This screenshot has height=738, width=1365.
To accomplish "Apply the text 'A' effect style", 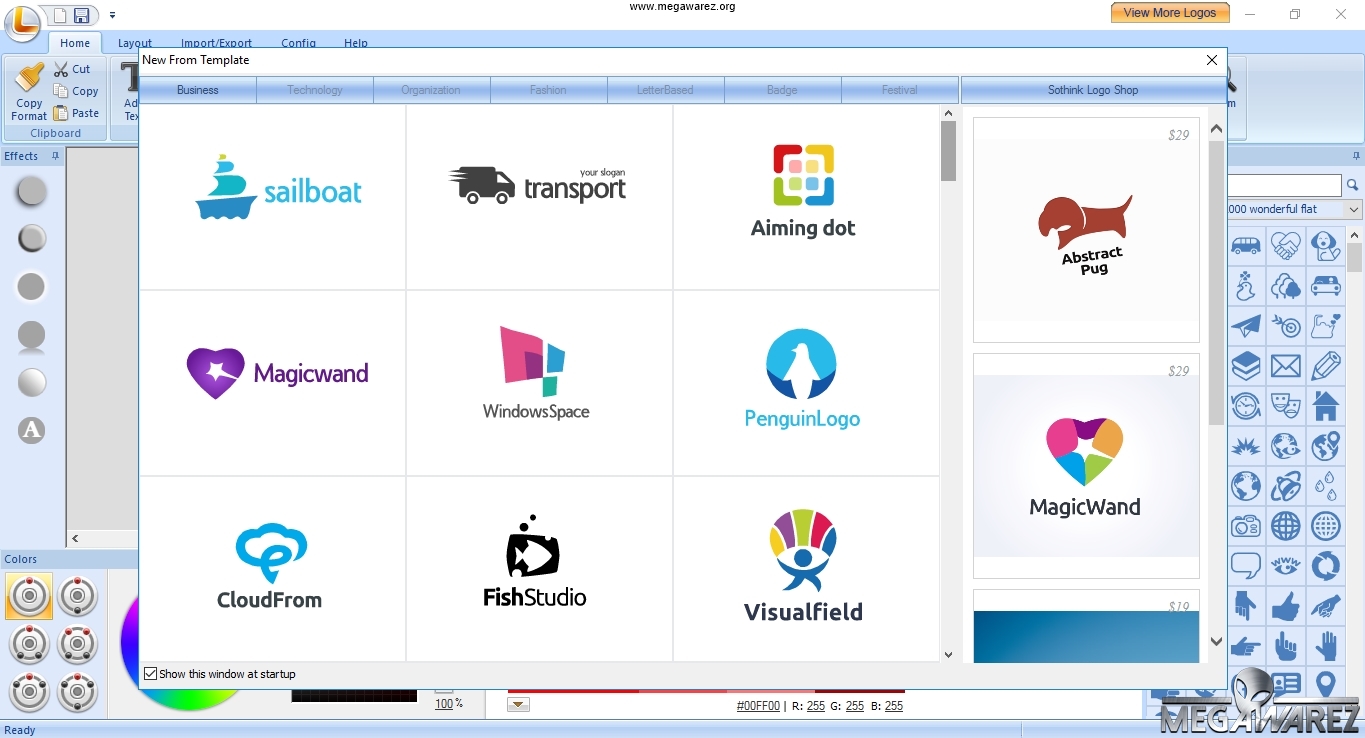I will (32, 430).
